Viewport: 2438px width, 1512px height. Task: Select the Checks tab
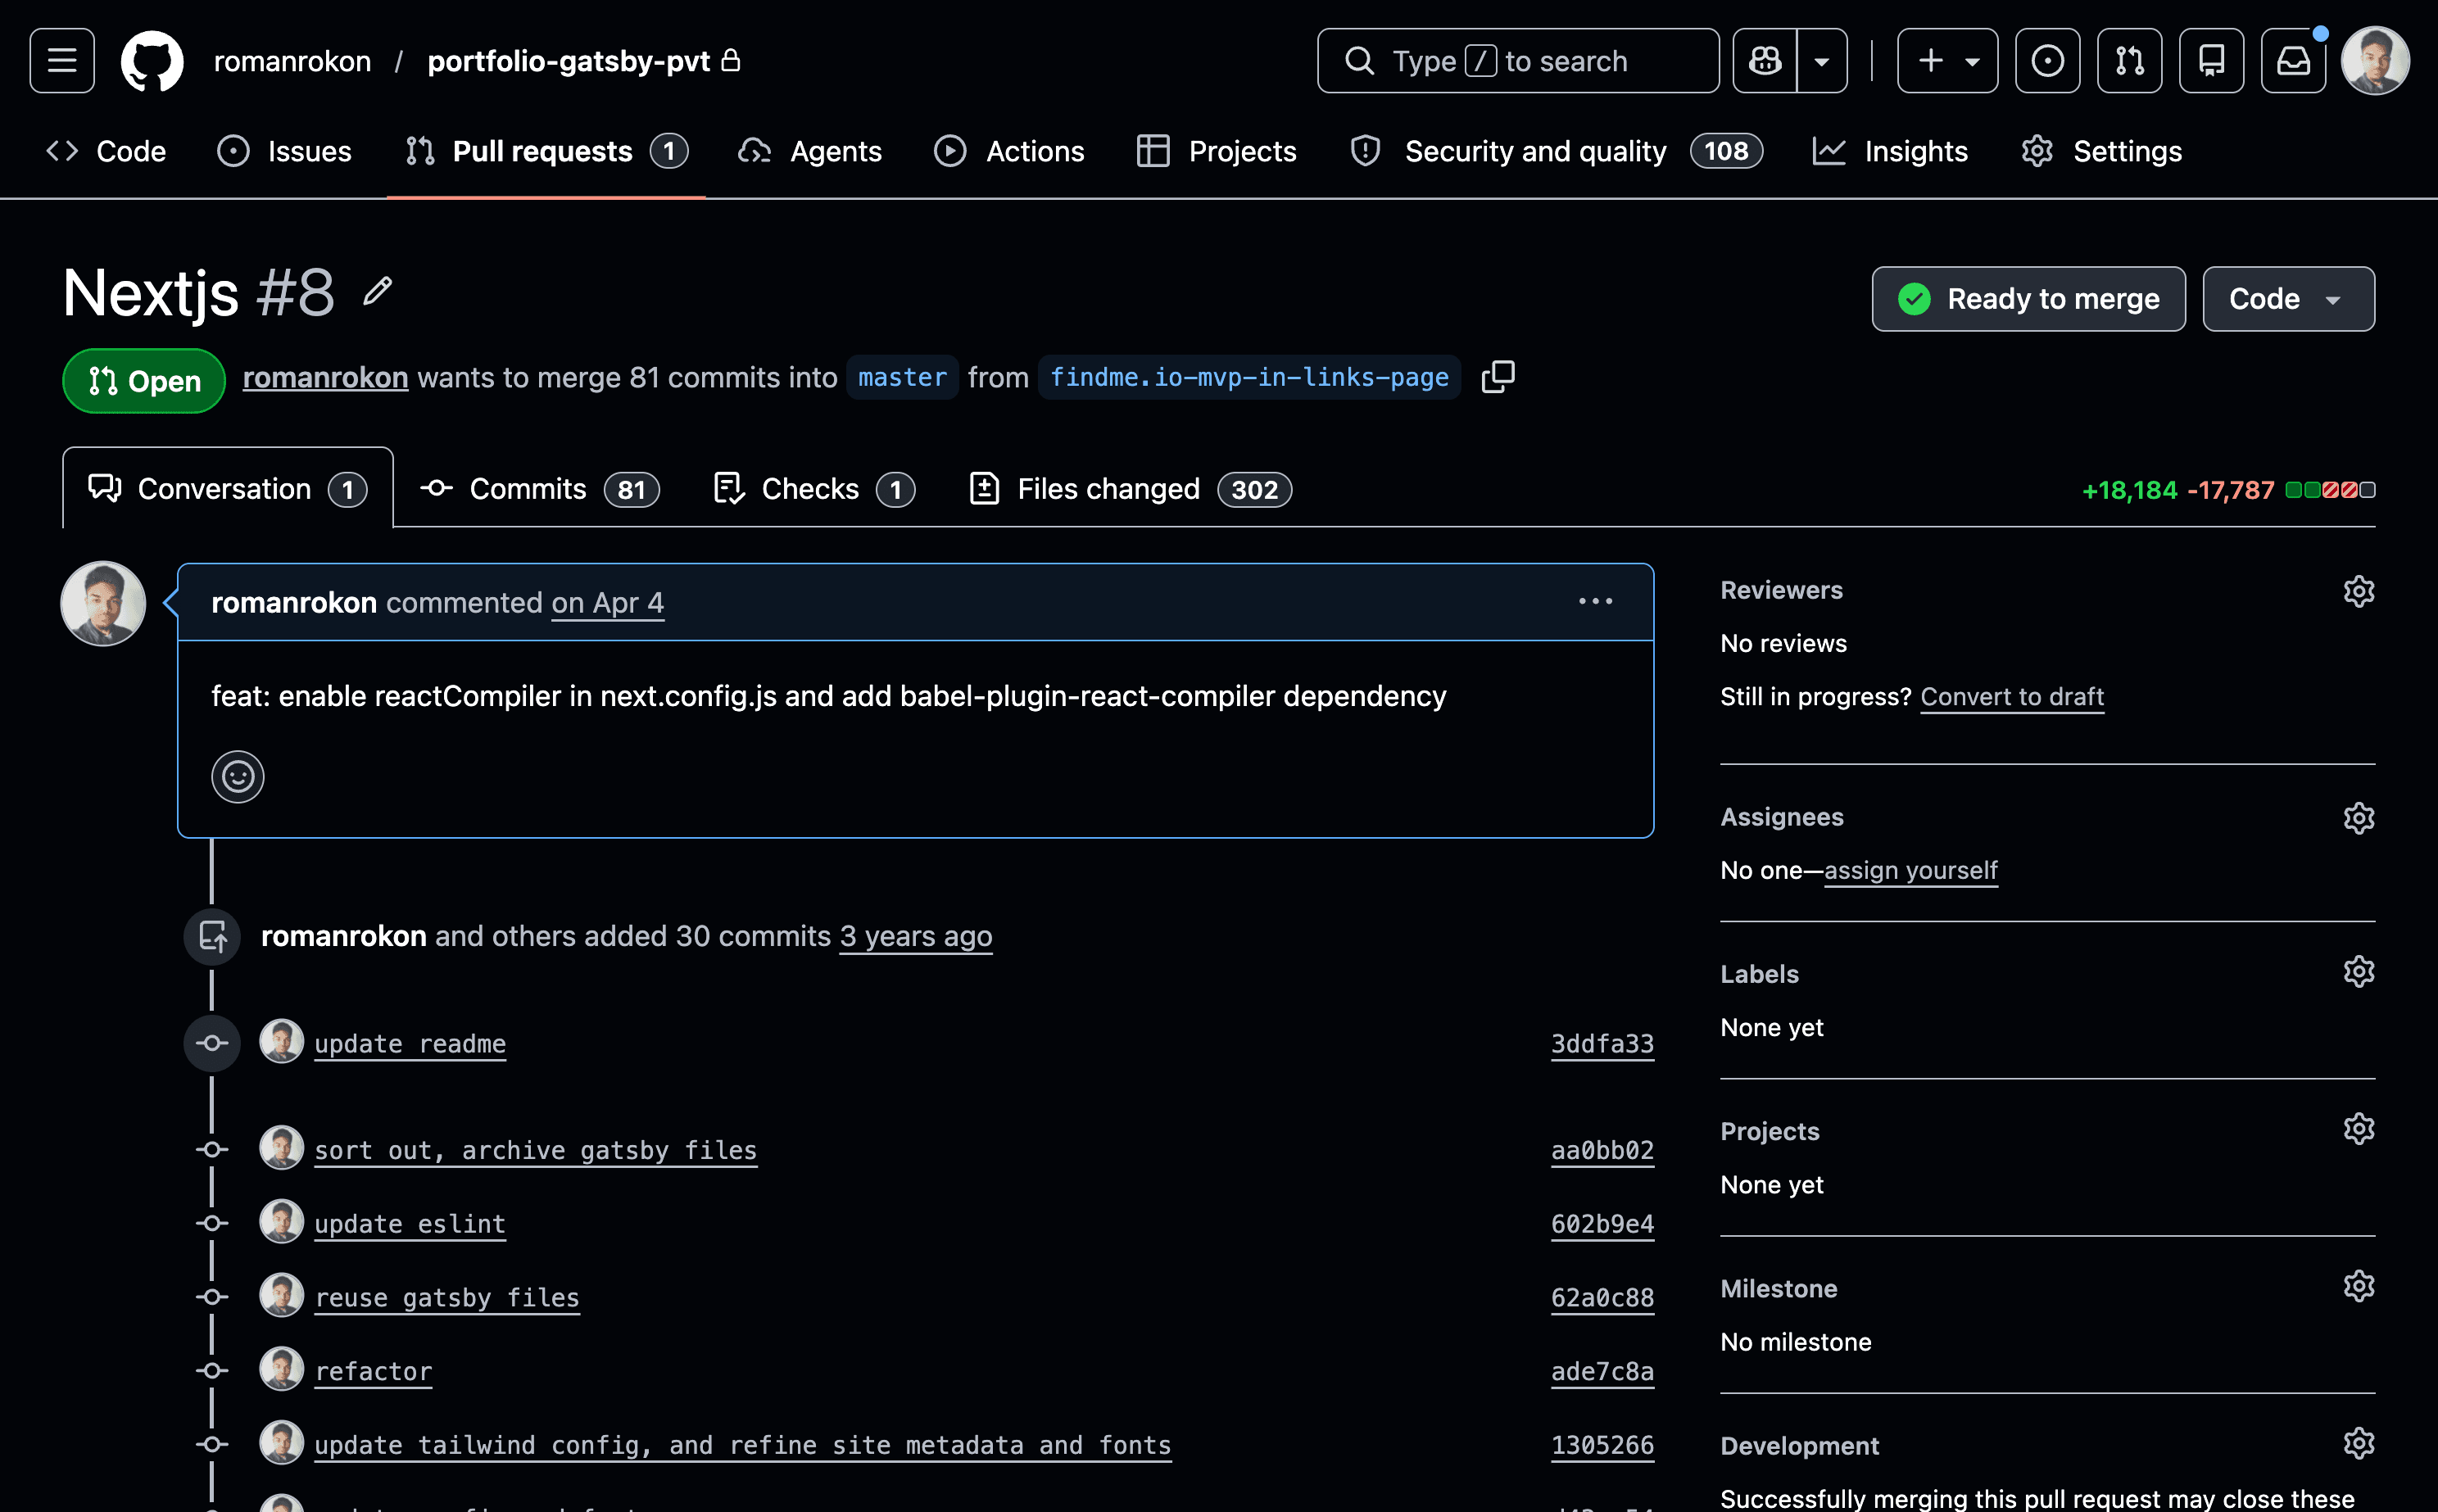click(814, 489)
